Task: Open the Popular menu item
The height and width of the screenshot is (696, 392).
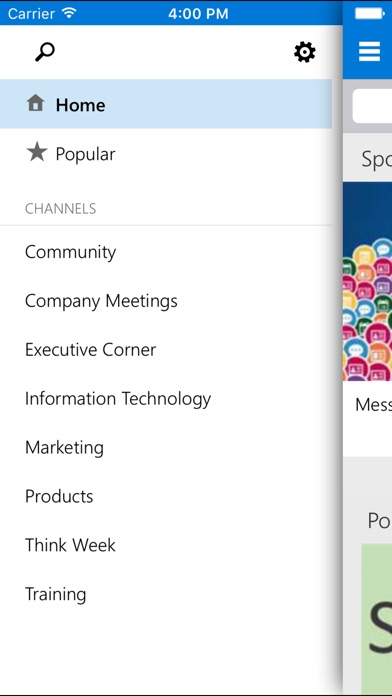Action: [x=166, y=153]
